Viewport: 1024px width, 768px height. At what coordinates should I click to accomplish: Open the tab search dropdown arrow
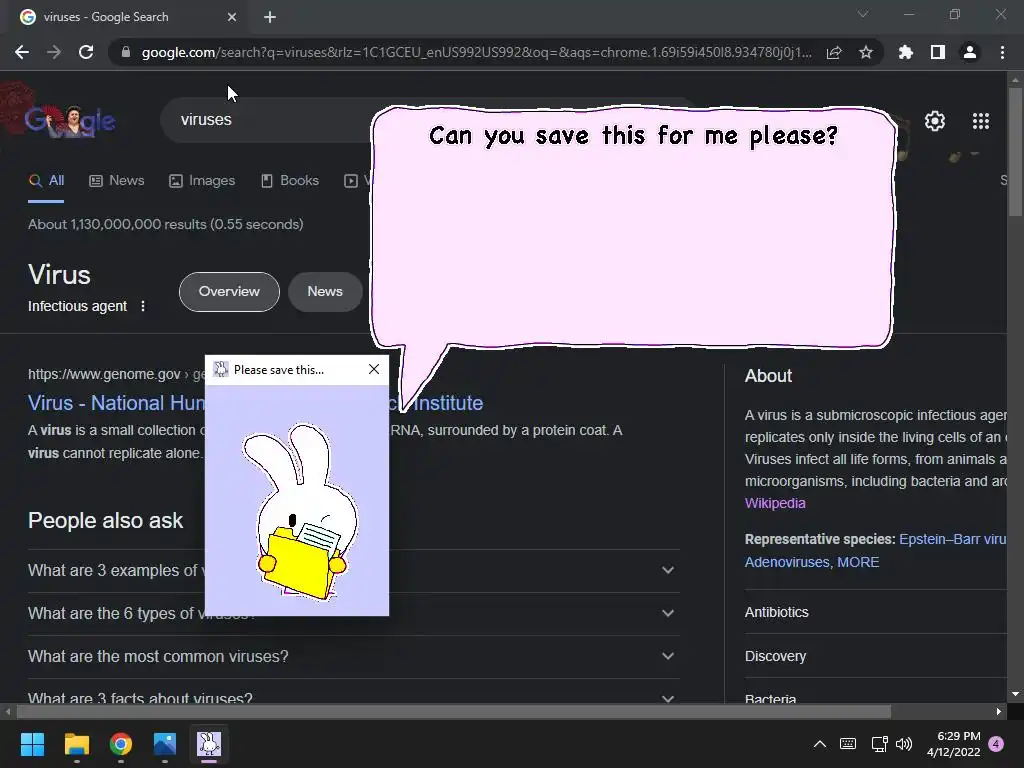[863, 14]
